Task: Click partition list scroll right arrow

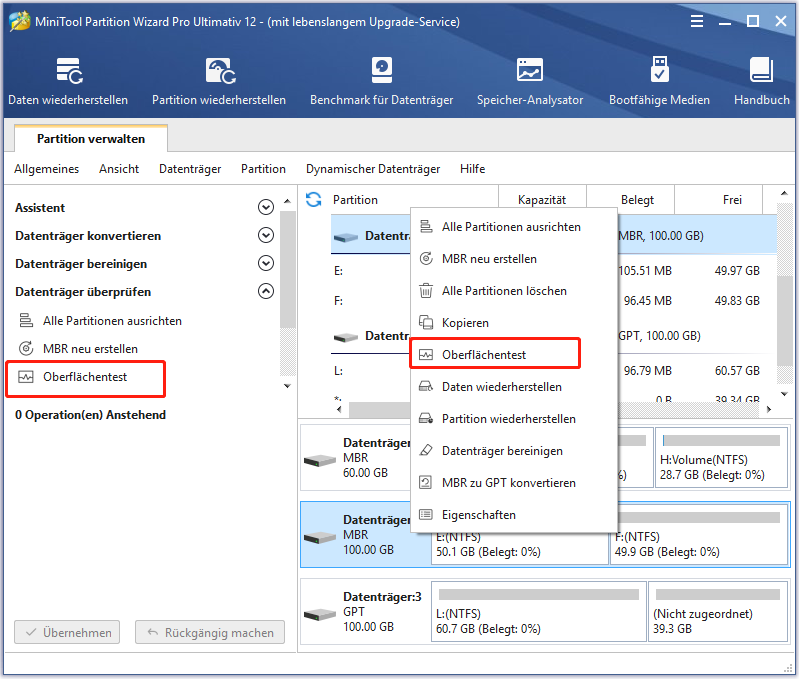Action: [769, 409]
